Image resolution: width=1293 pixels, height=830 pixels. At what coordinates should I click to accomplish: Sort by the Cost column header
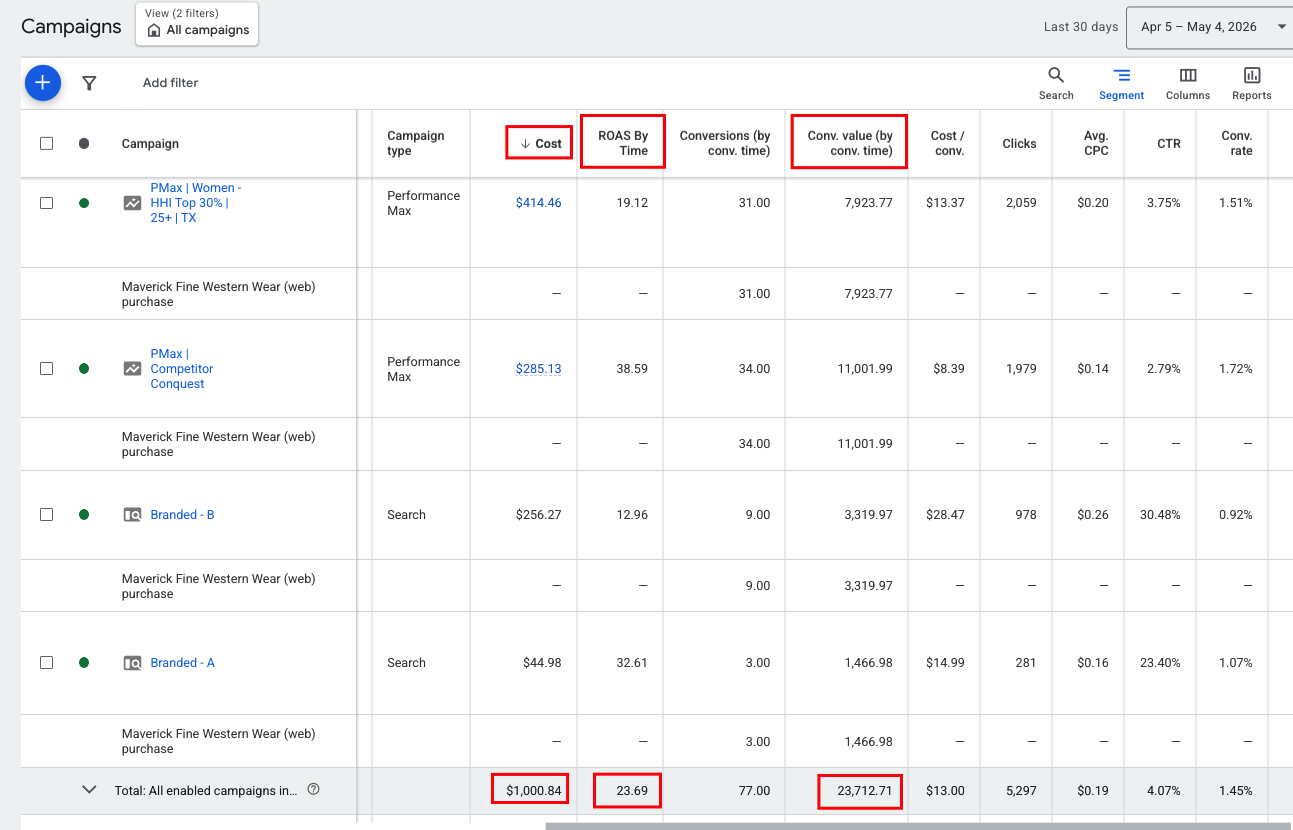(x=540, y=143)
